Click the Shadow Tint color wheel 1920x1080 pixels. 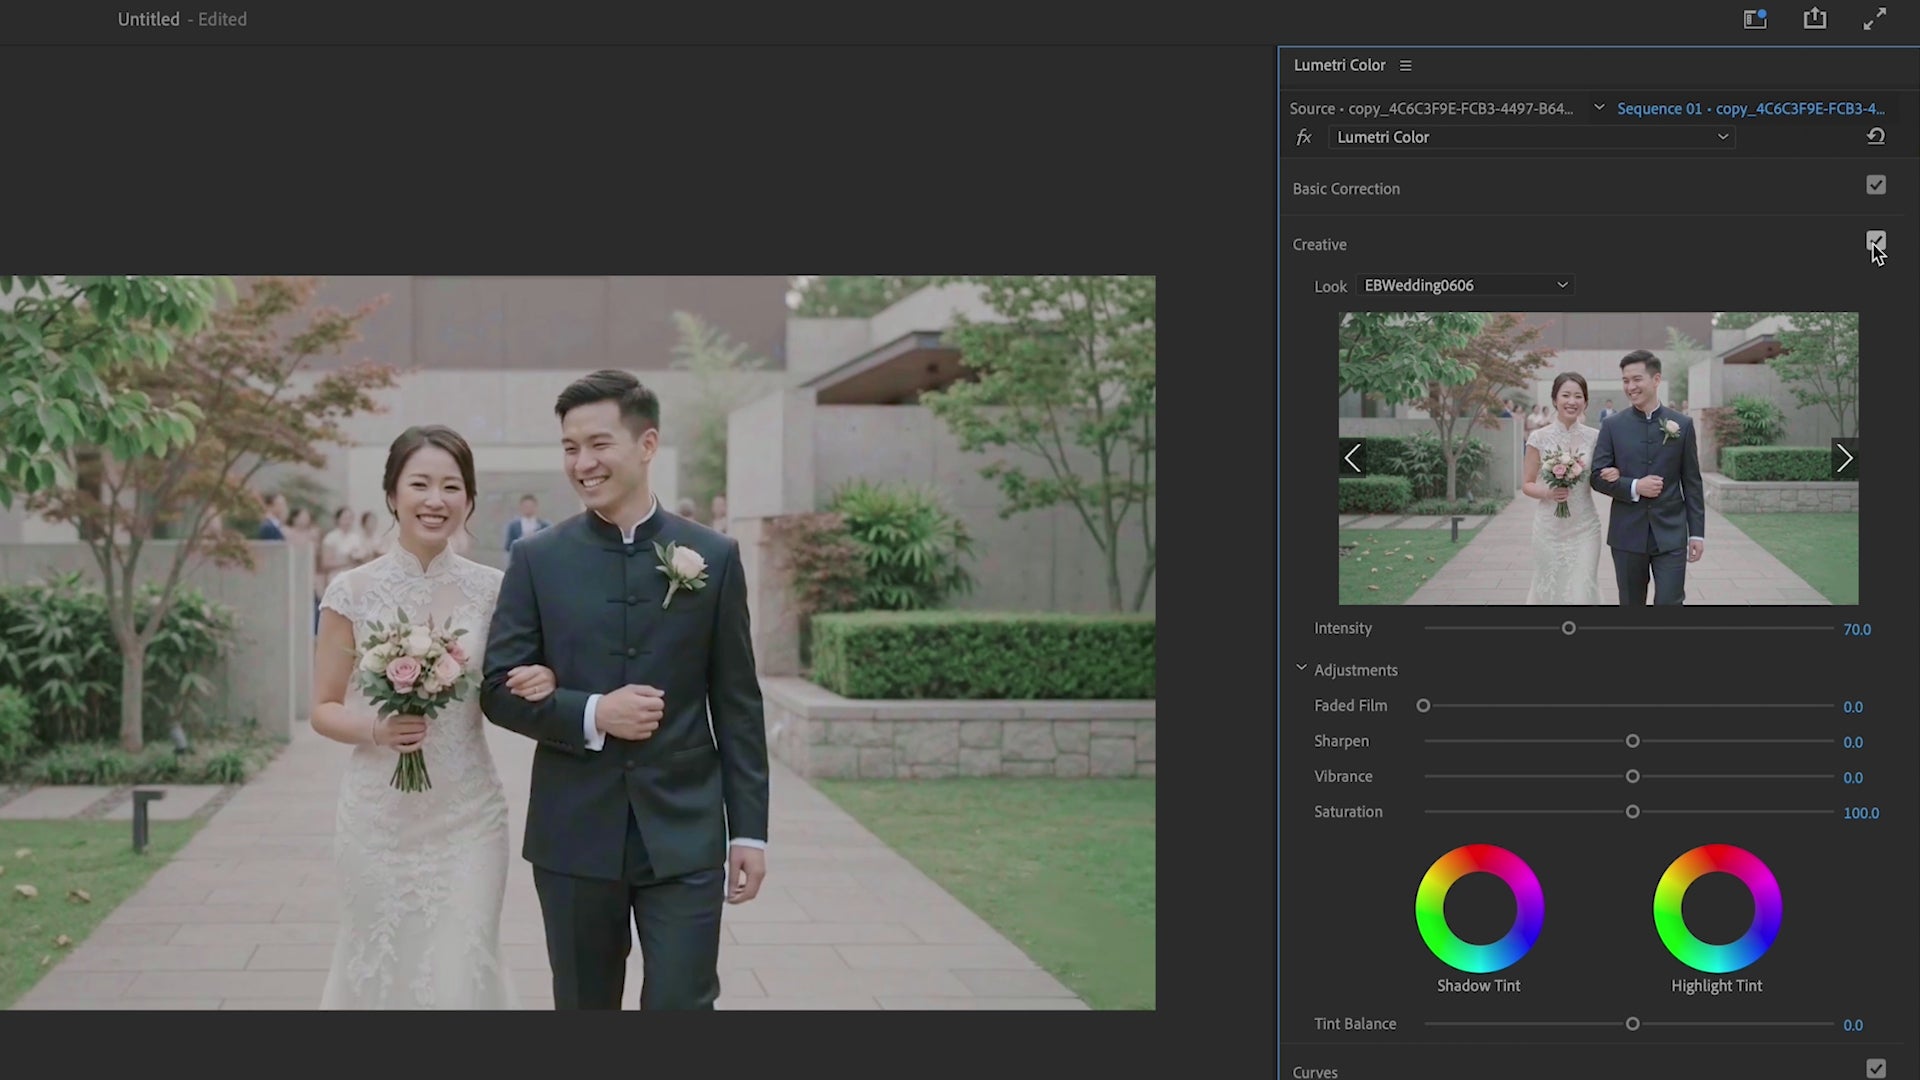click(x=1479, y=908)
